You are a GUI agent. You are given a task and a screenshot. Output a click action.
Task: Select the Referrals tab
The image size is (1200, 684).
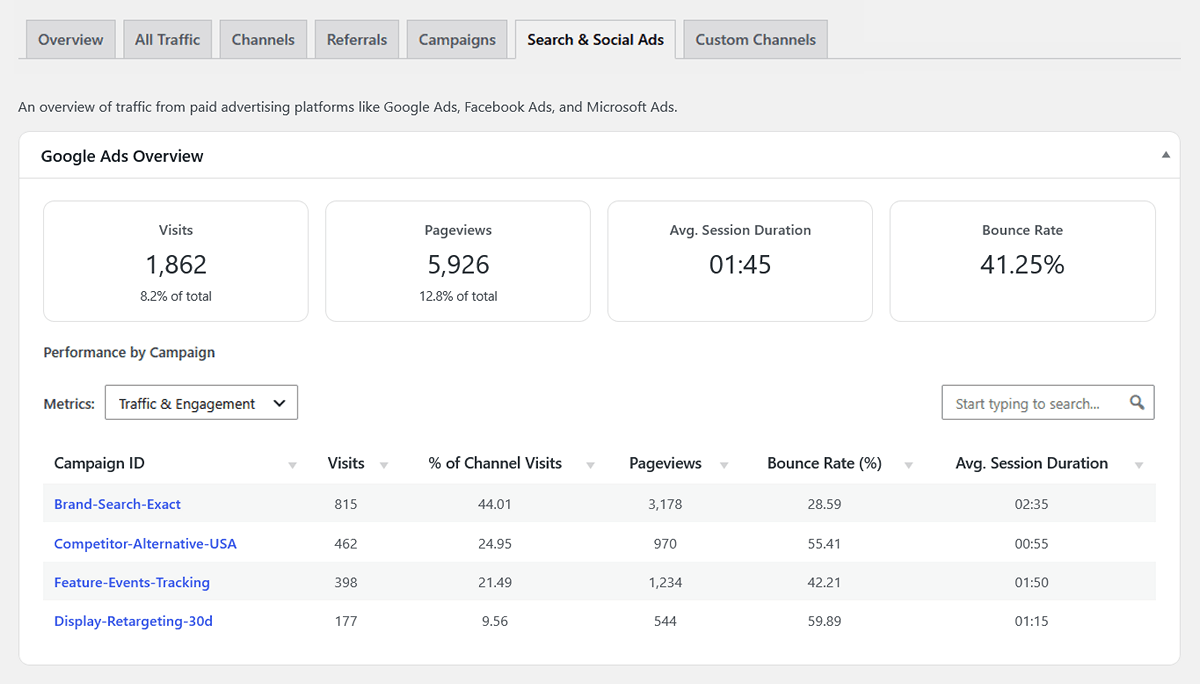click(357, 40)
